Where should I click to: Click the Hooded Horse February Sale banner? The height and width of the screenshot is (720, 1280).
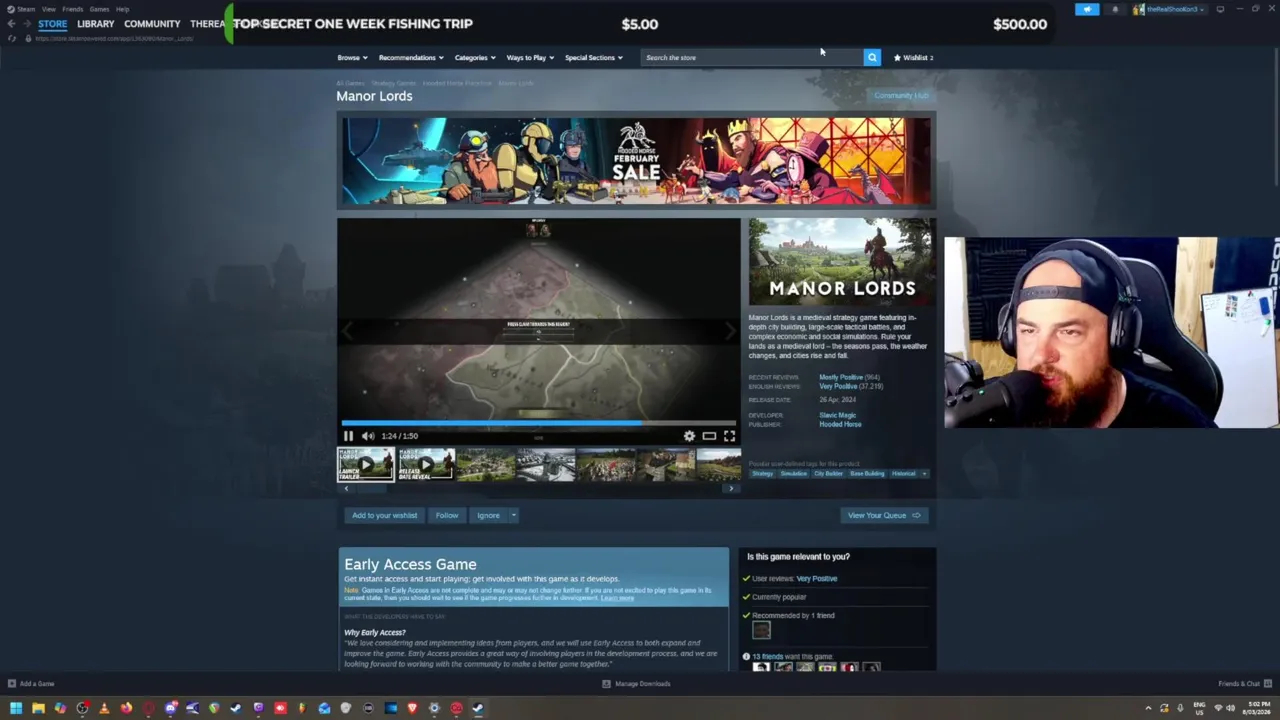click(x=636, y=161)
